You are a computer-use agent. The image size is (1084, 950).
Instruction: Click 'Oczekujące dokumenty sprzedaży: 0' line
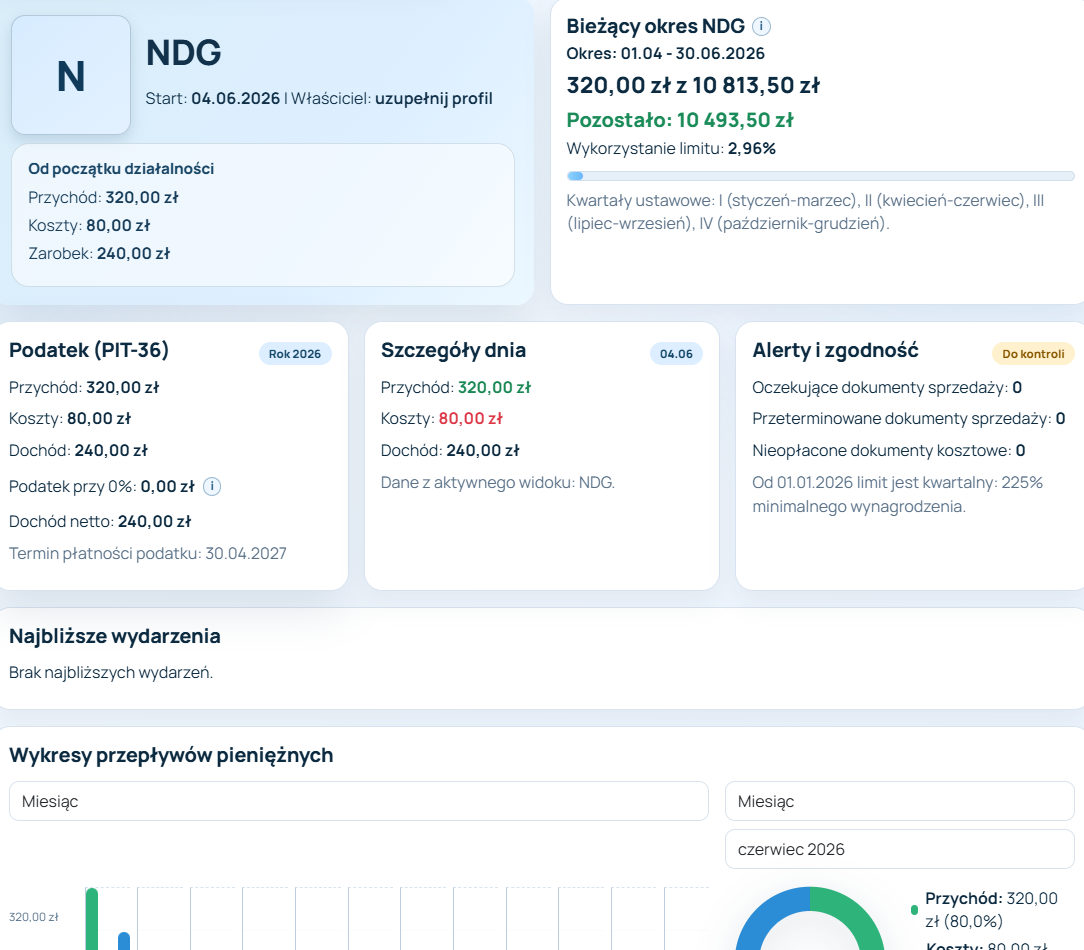887,387
